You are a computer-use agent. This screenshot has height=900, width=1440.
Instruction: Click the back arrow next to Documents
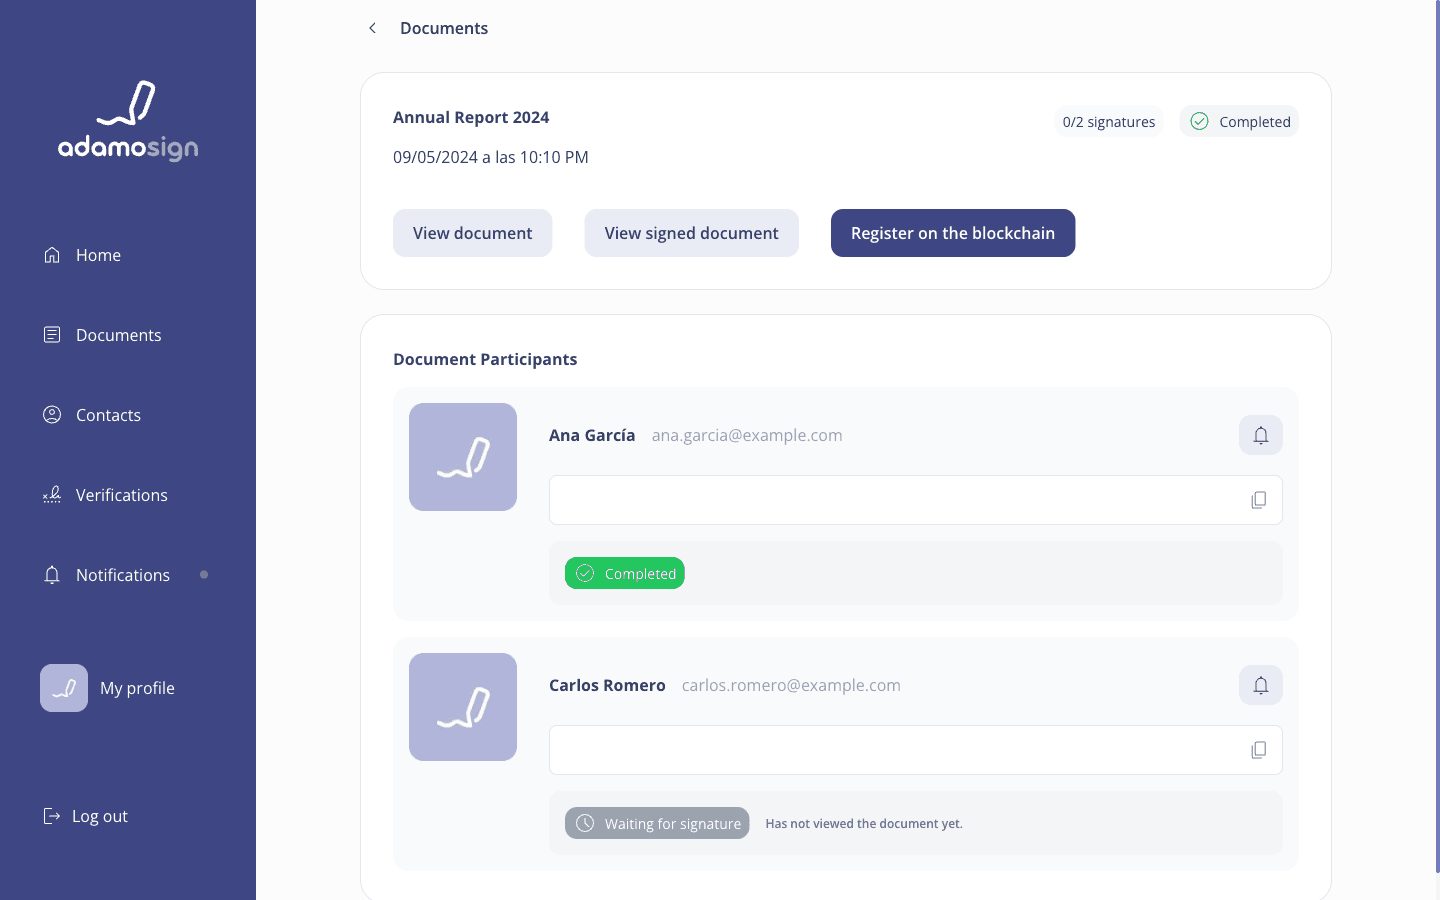point(372,28)
